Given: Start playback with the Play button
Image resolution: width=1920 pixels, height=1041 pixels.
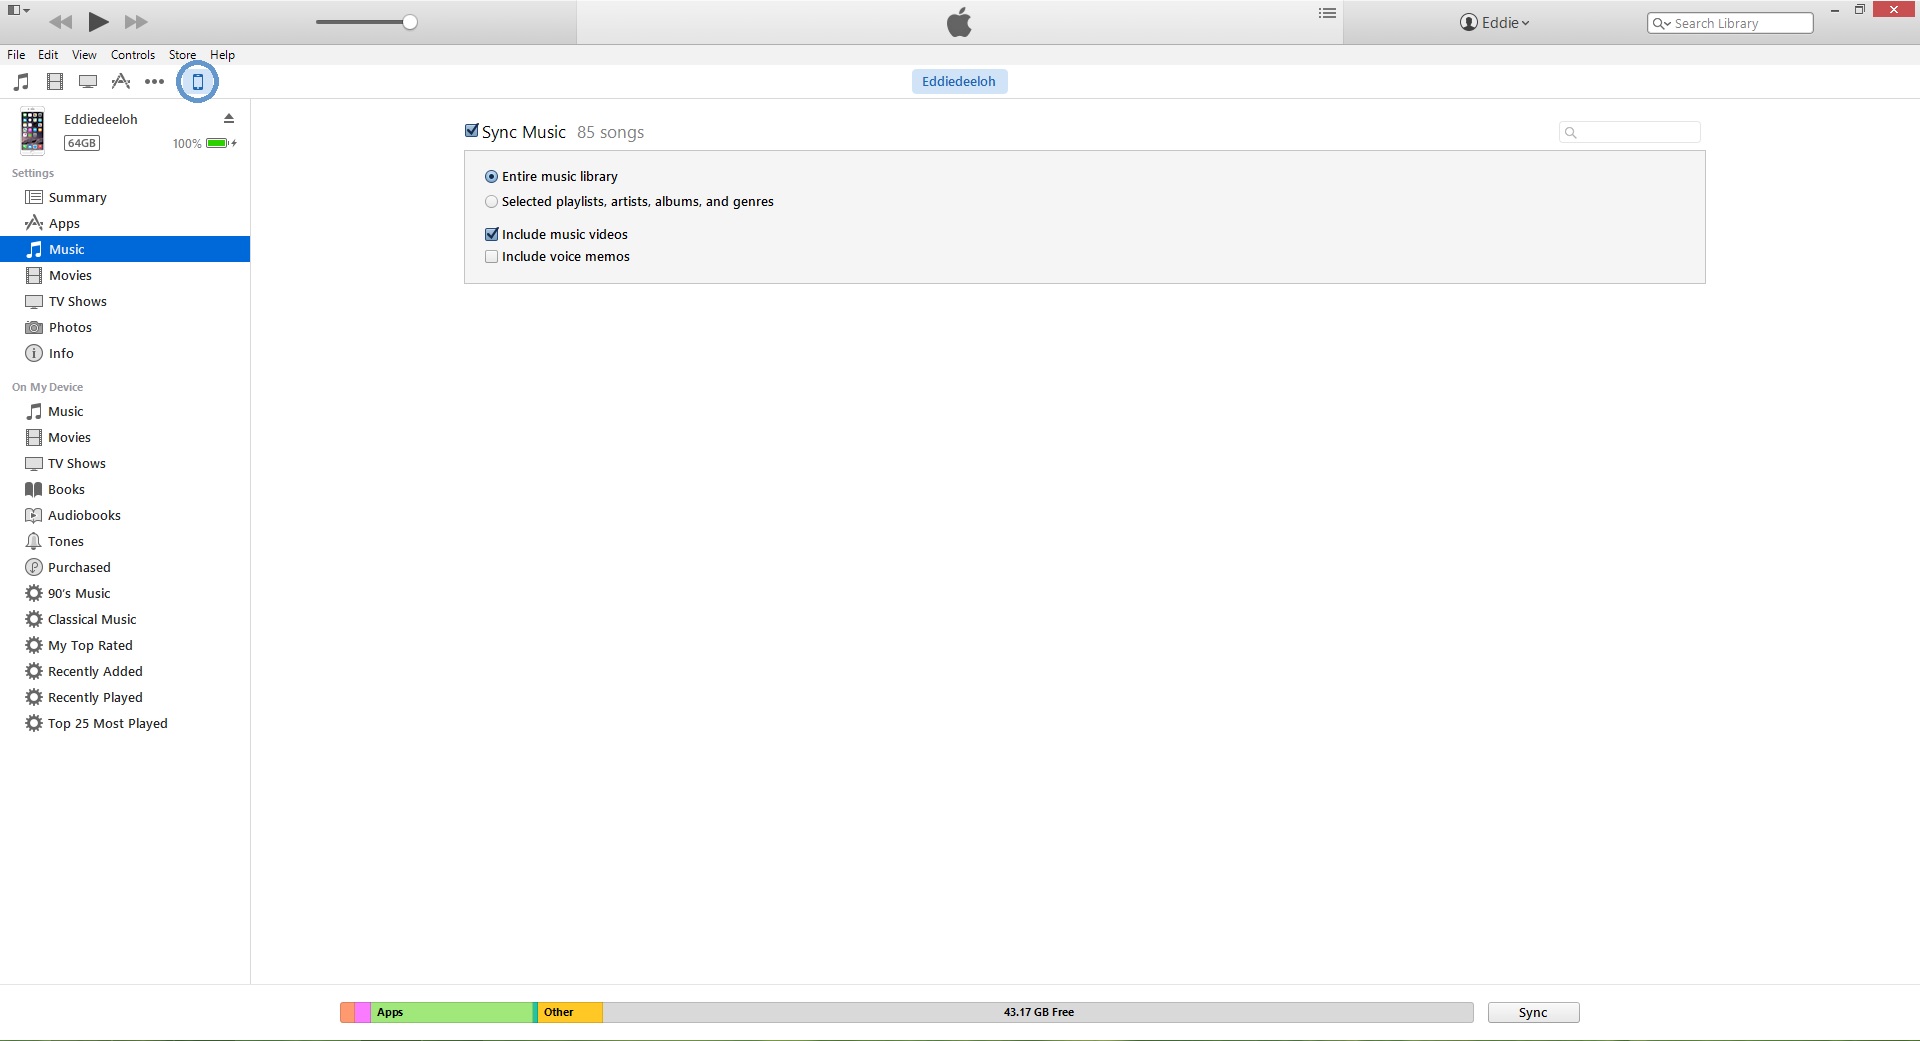Looking at the screenshot, I should click(x=98, y=22).
